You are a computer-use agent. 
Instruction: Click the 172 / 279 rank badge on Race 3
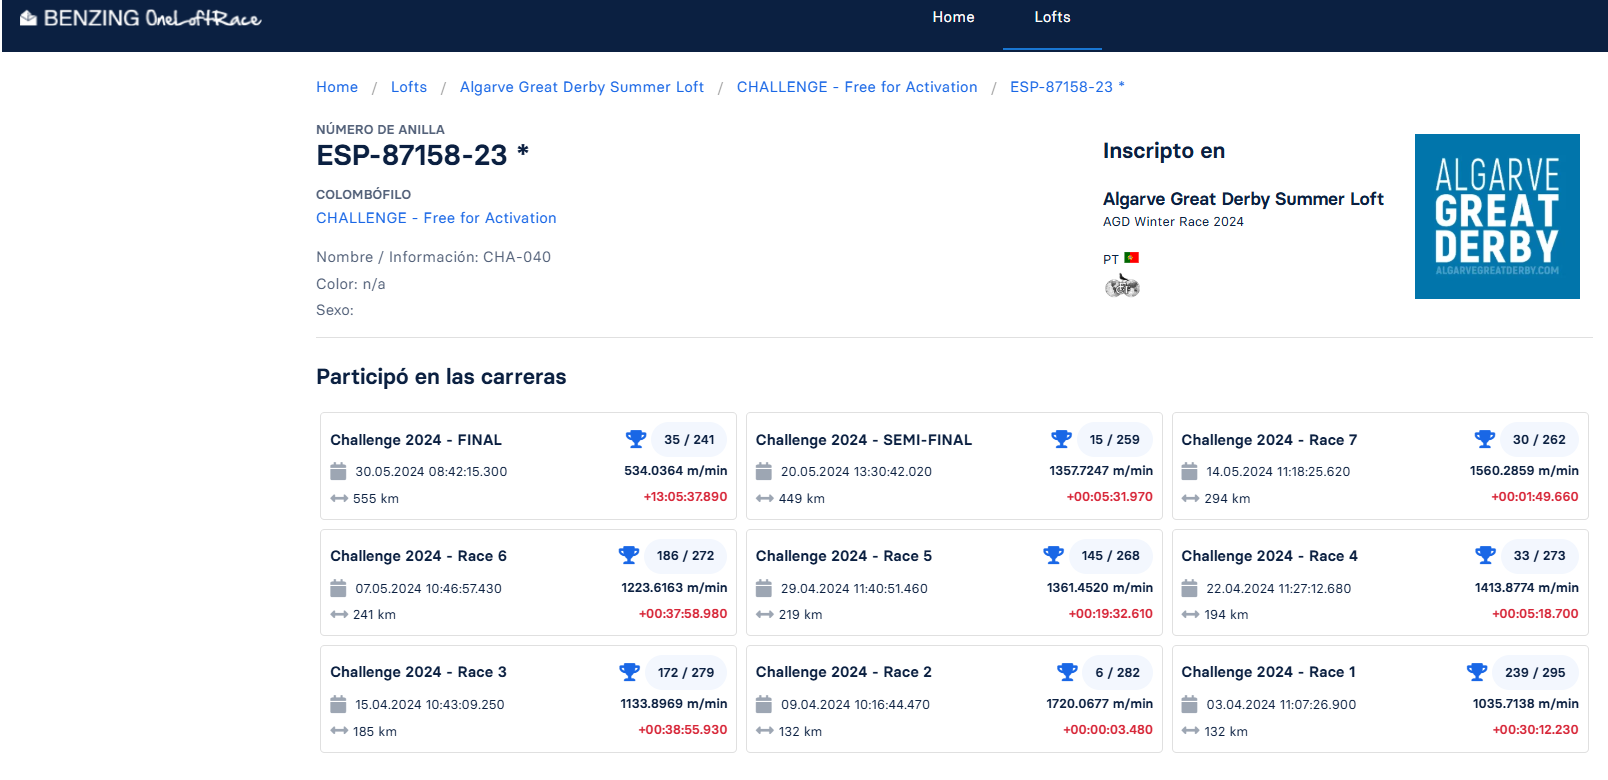(x=685, y=672)
